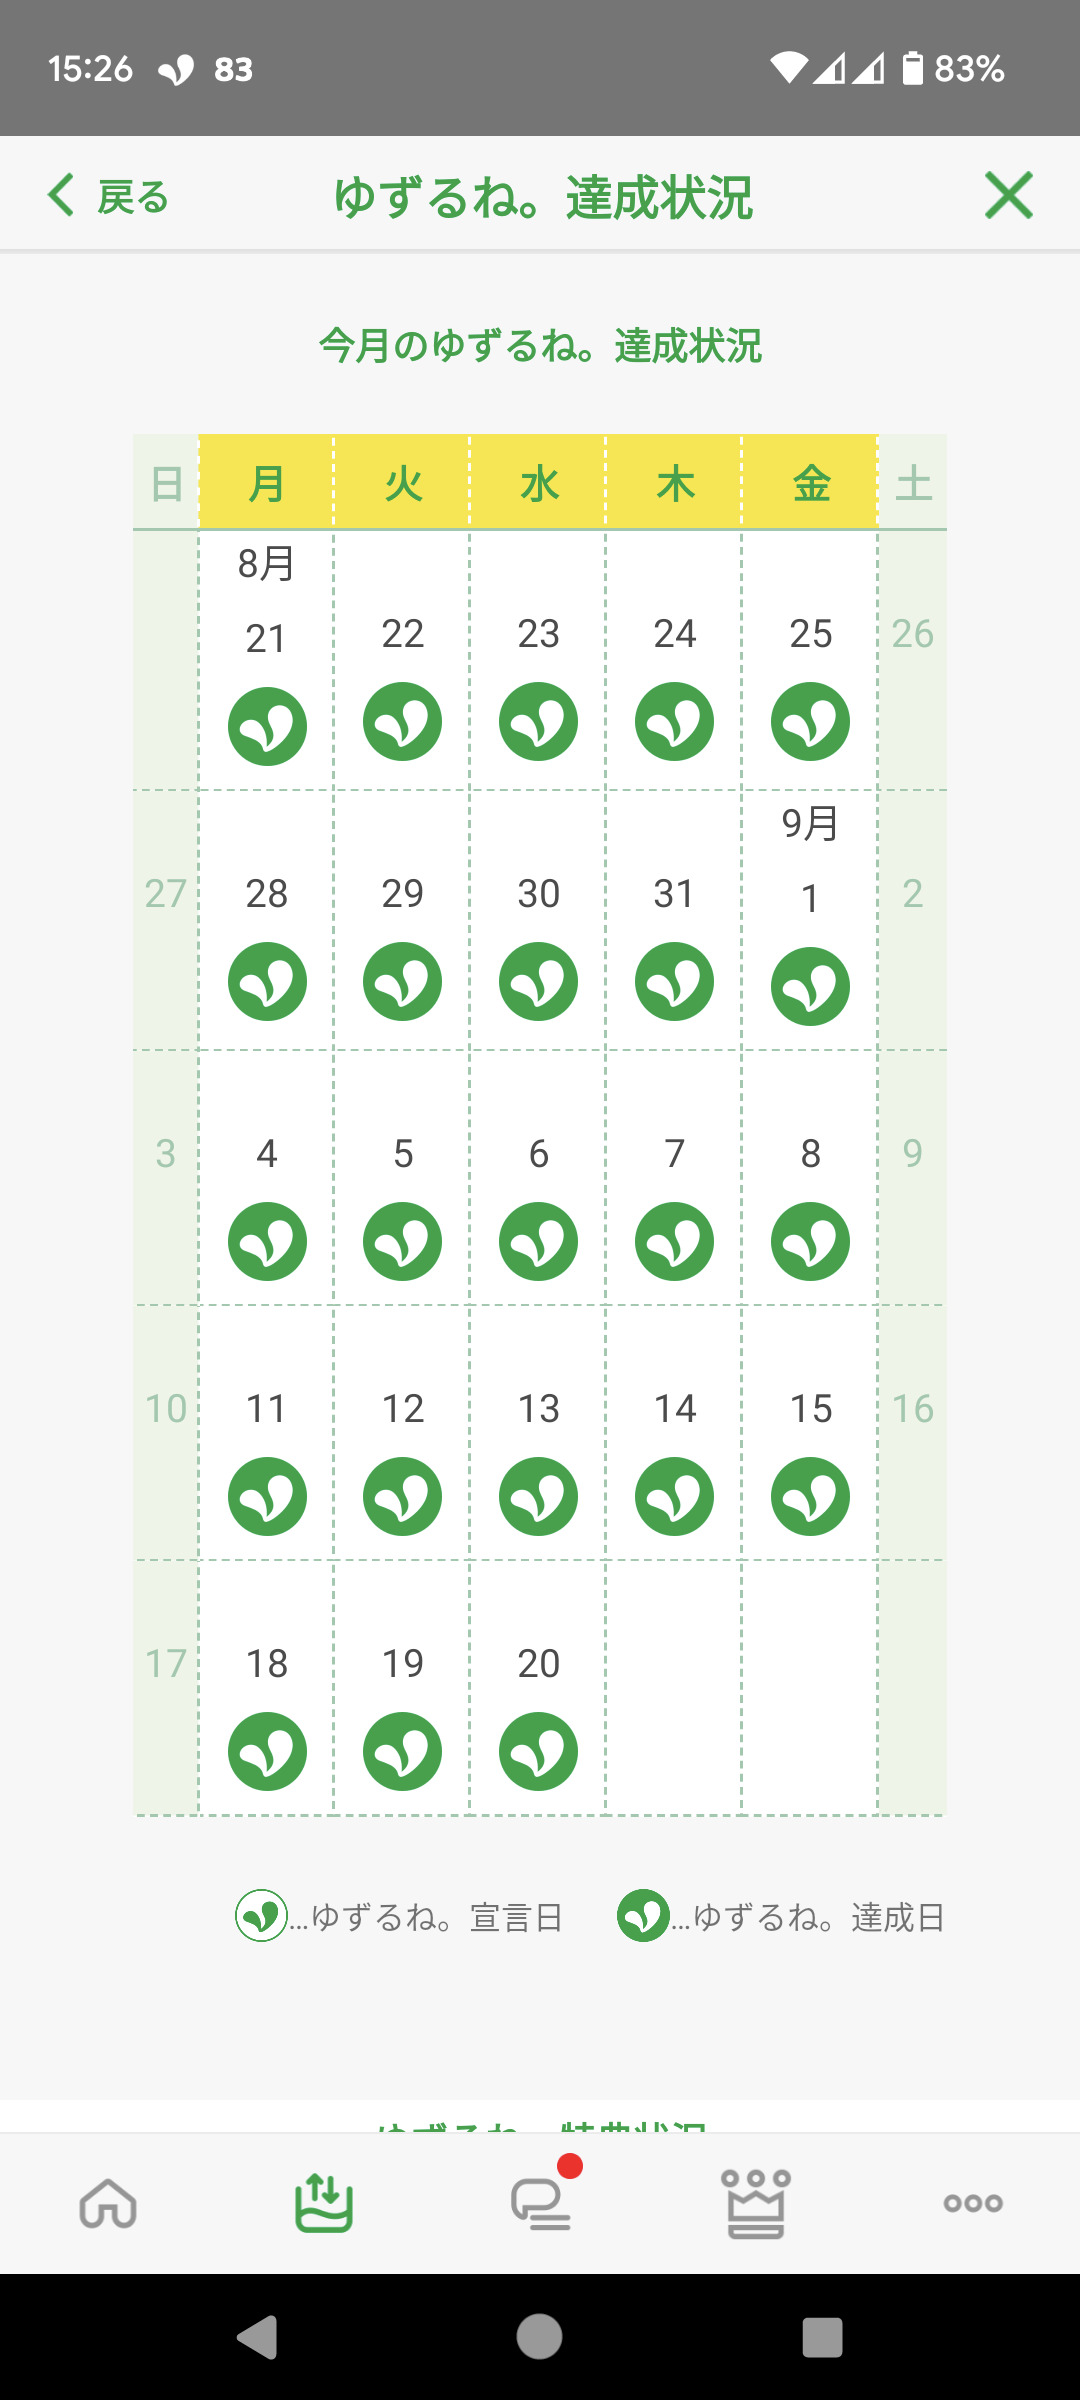Tap the achievement leaf icon for August 21
The image size is (1080, 2400).
(267, 726)
